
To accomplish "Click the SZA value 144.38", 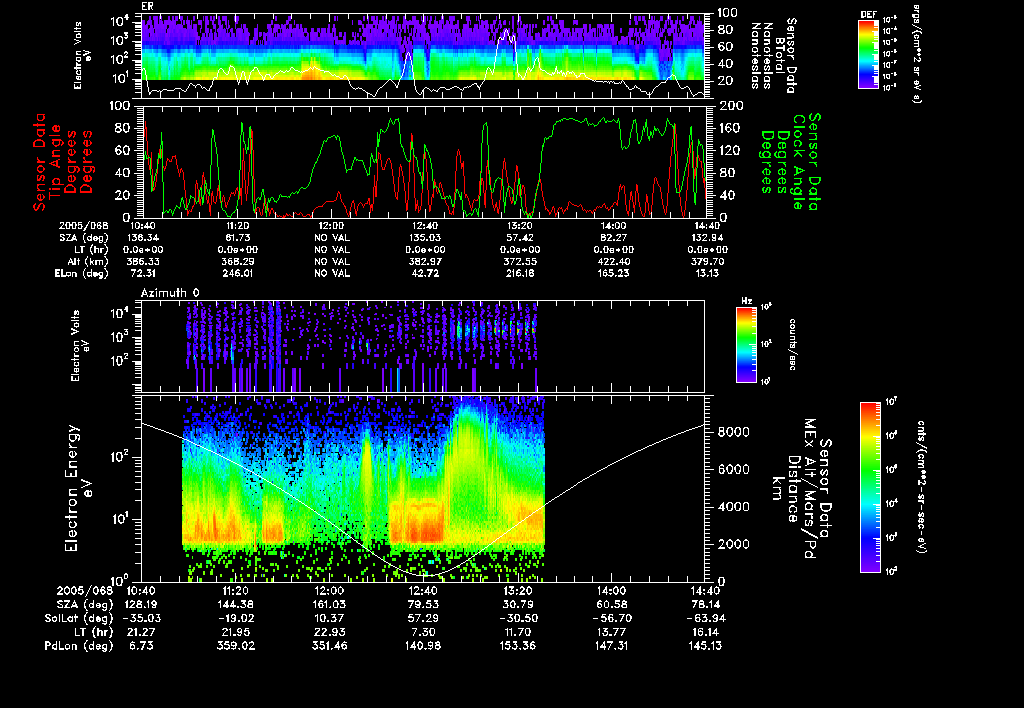I will click(236, 605).
